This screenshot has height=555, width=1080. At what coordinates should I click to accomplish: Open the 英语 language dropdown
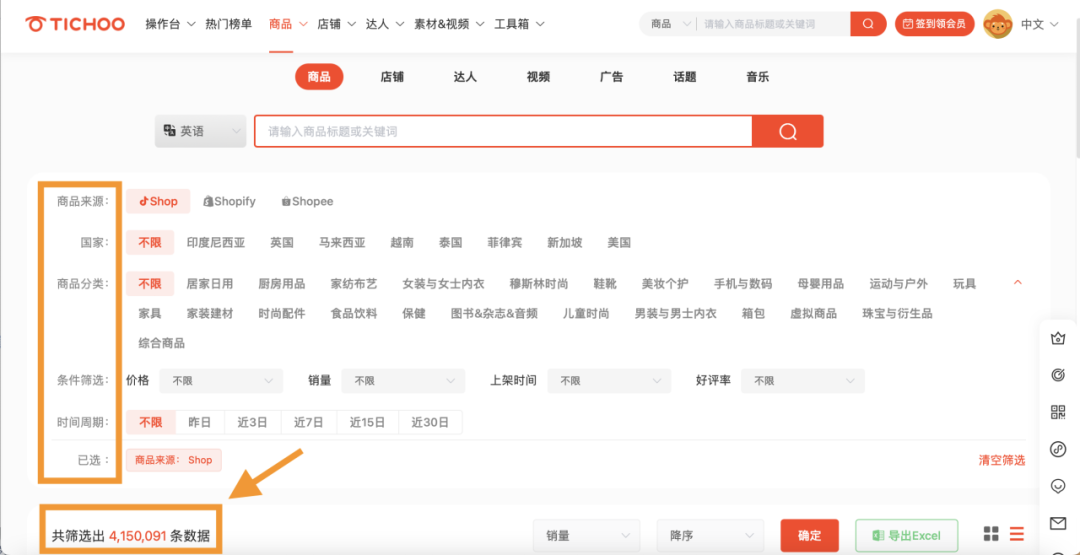(200, 131)
